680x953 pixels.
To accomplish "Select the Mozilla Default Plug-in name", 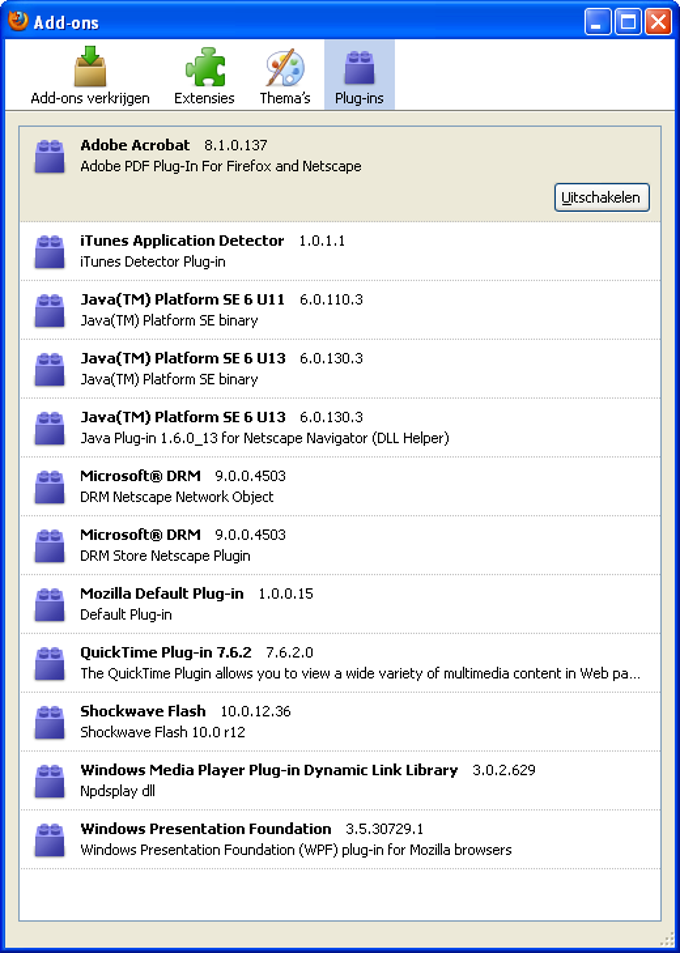I will tap(162, 594).
